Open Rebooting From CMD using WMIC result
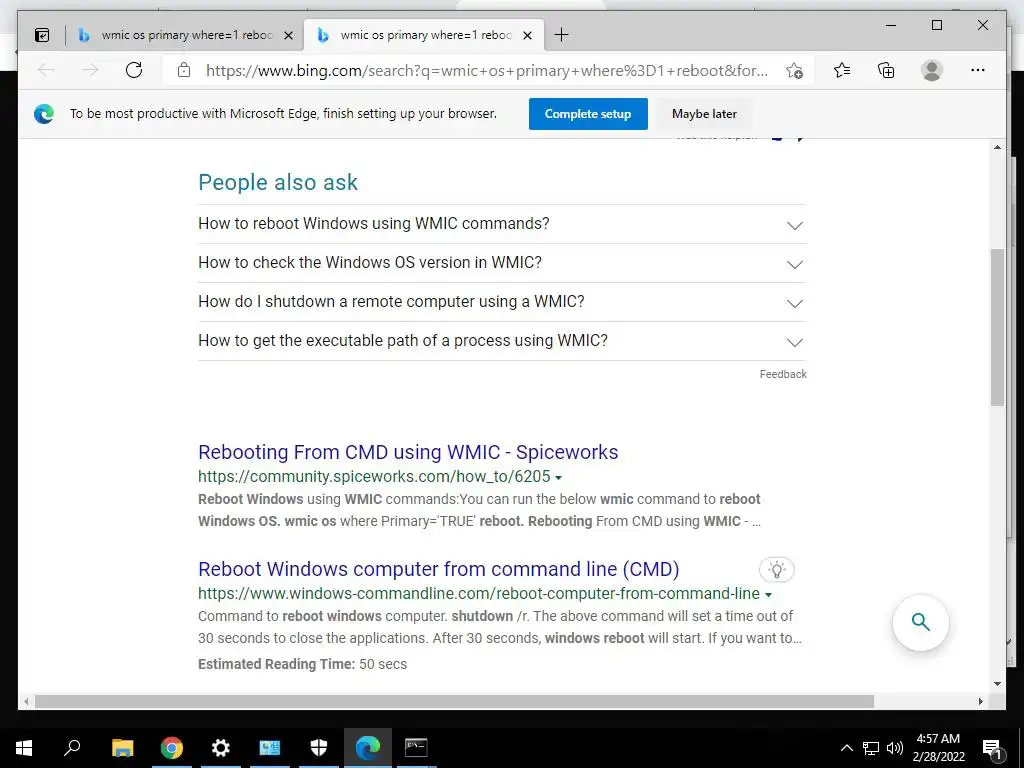1024x768 pixels. click(408, 452)
